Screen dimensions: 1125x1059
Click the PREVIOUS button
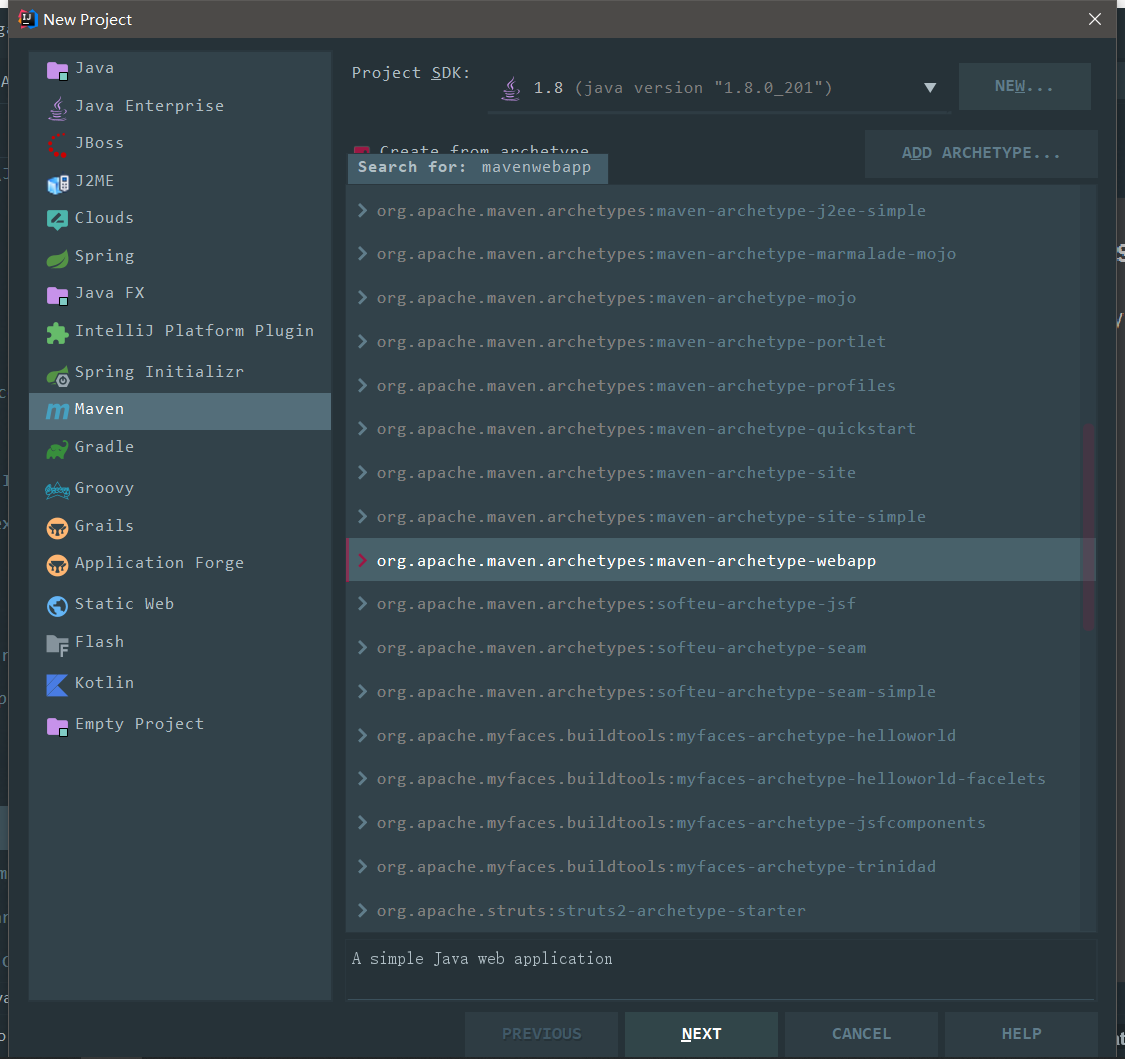point(541,1034)
